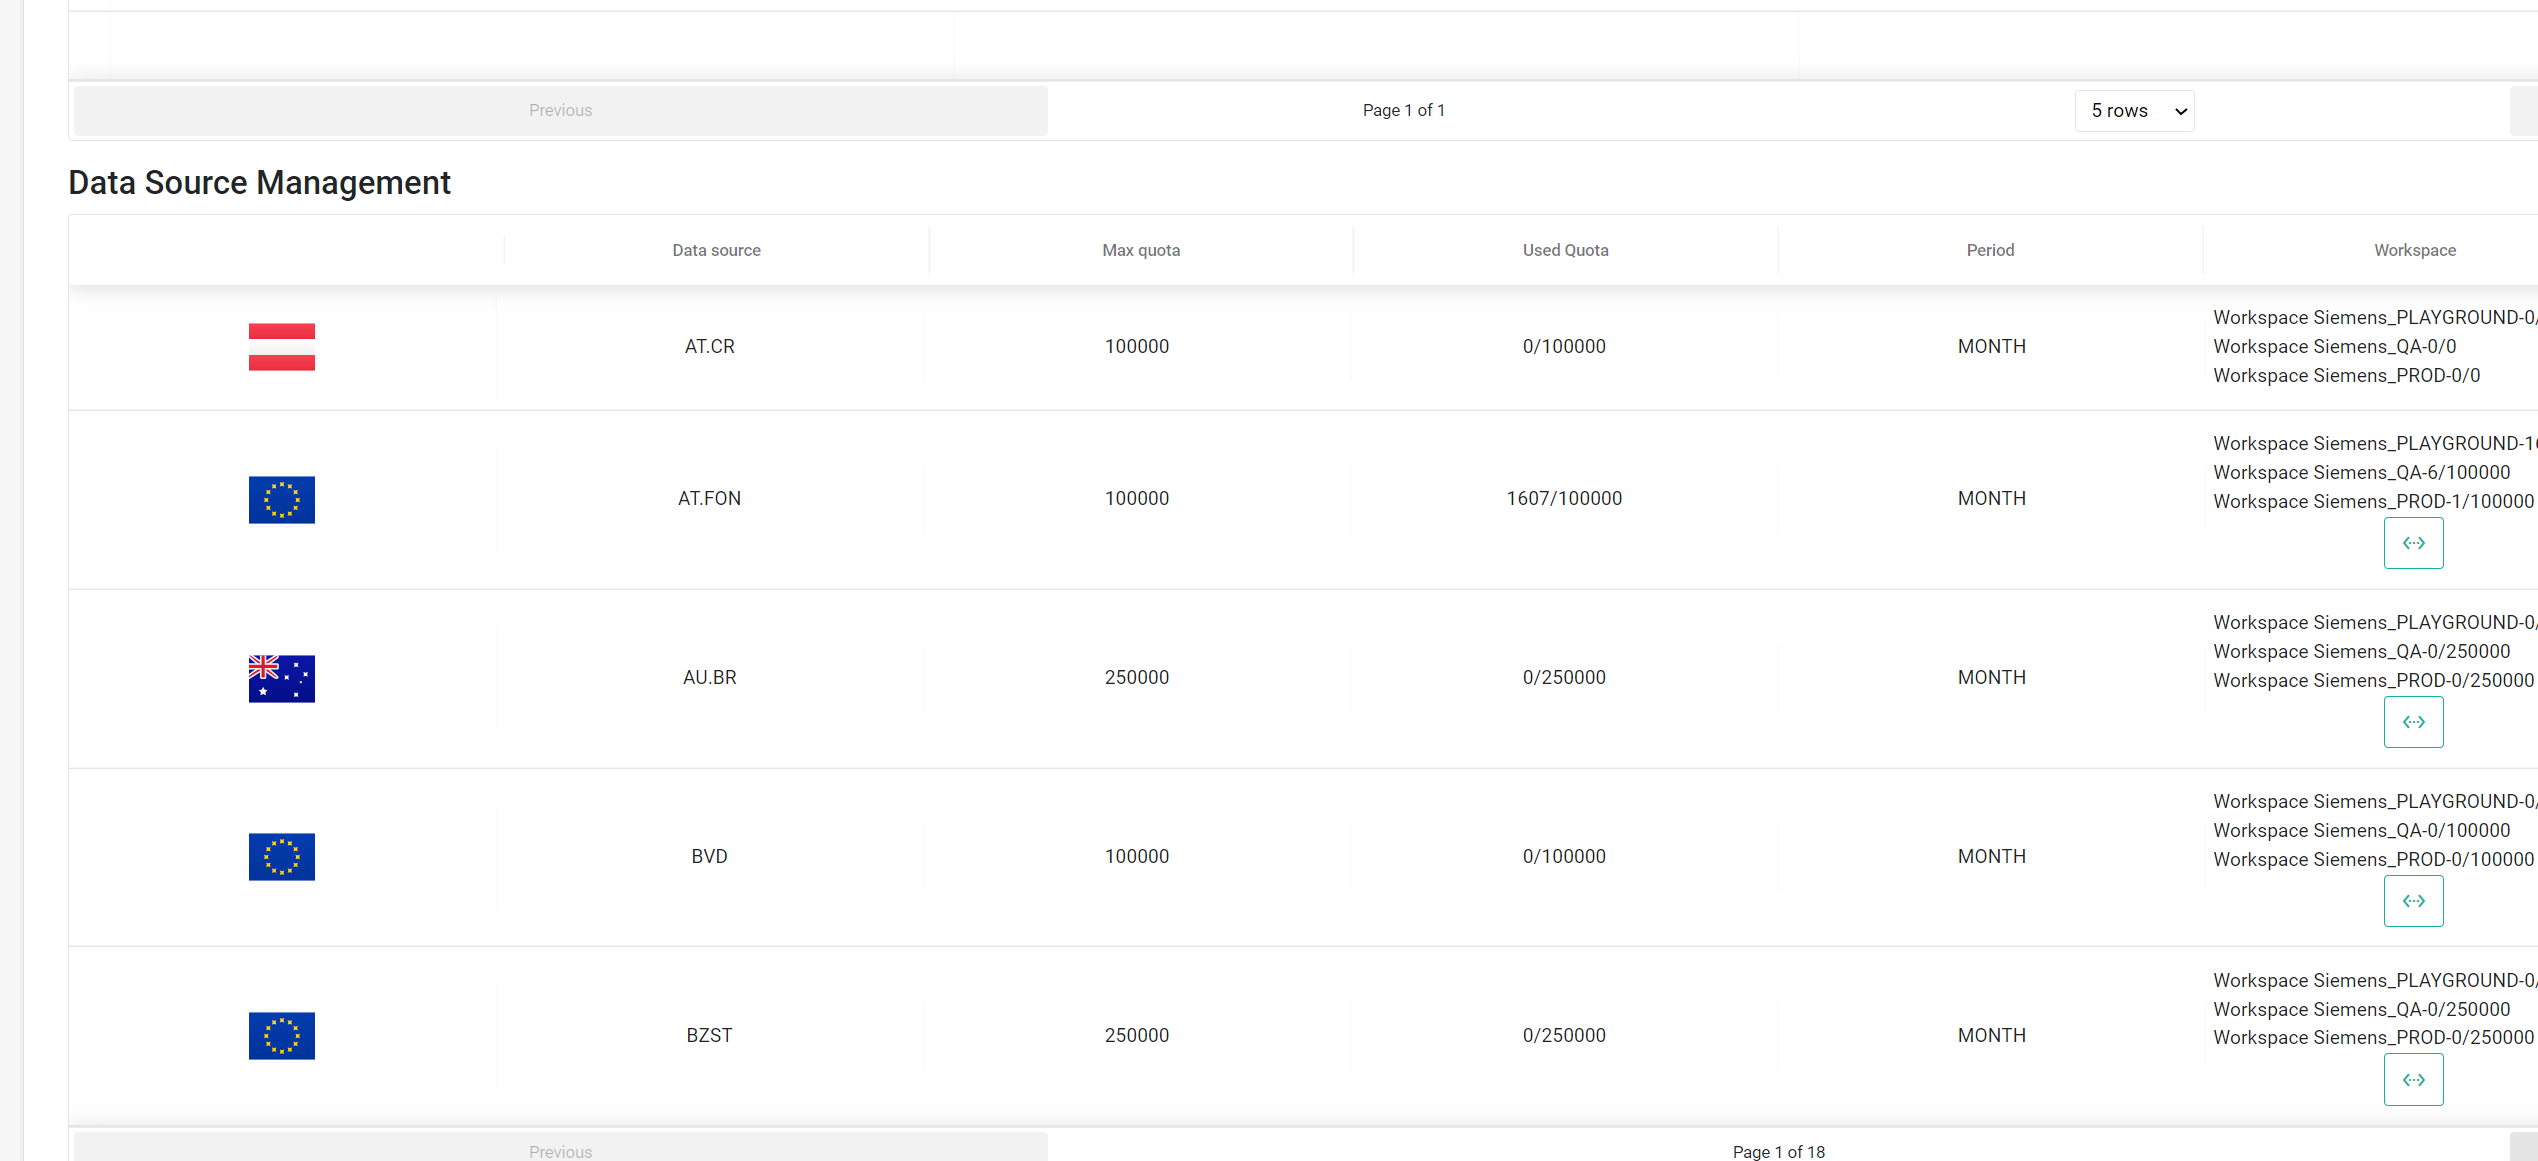The image size is (2538, 1161).
Task: Click the Australia flag in AU.BR row
Action: tap(281, 678)
